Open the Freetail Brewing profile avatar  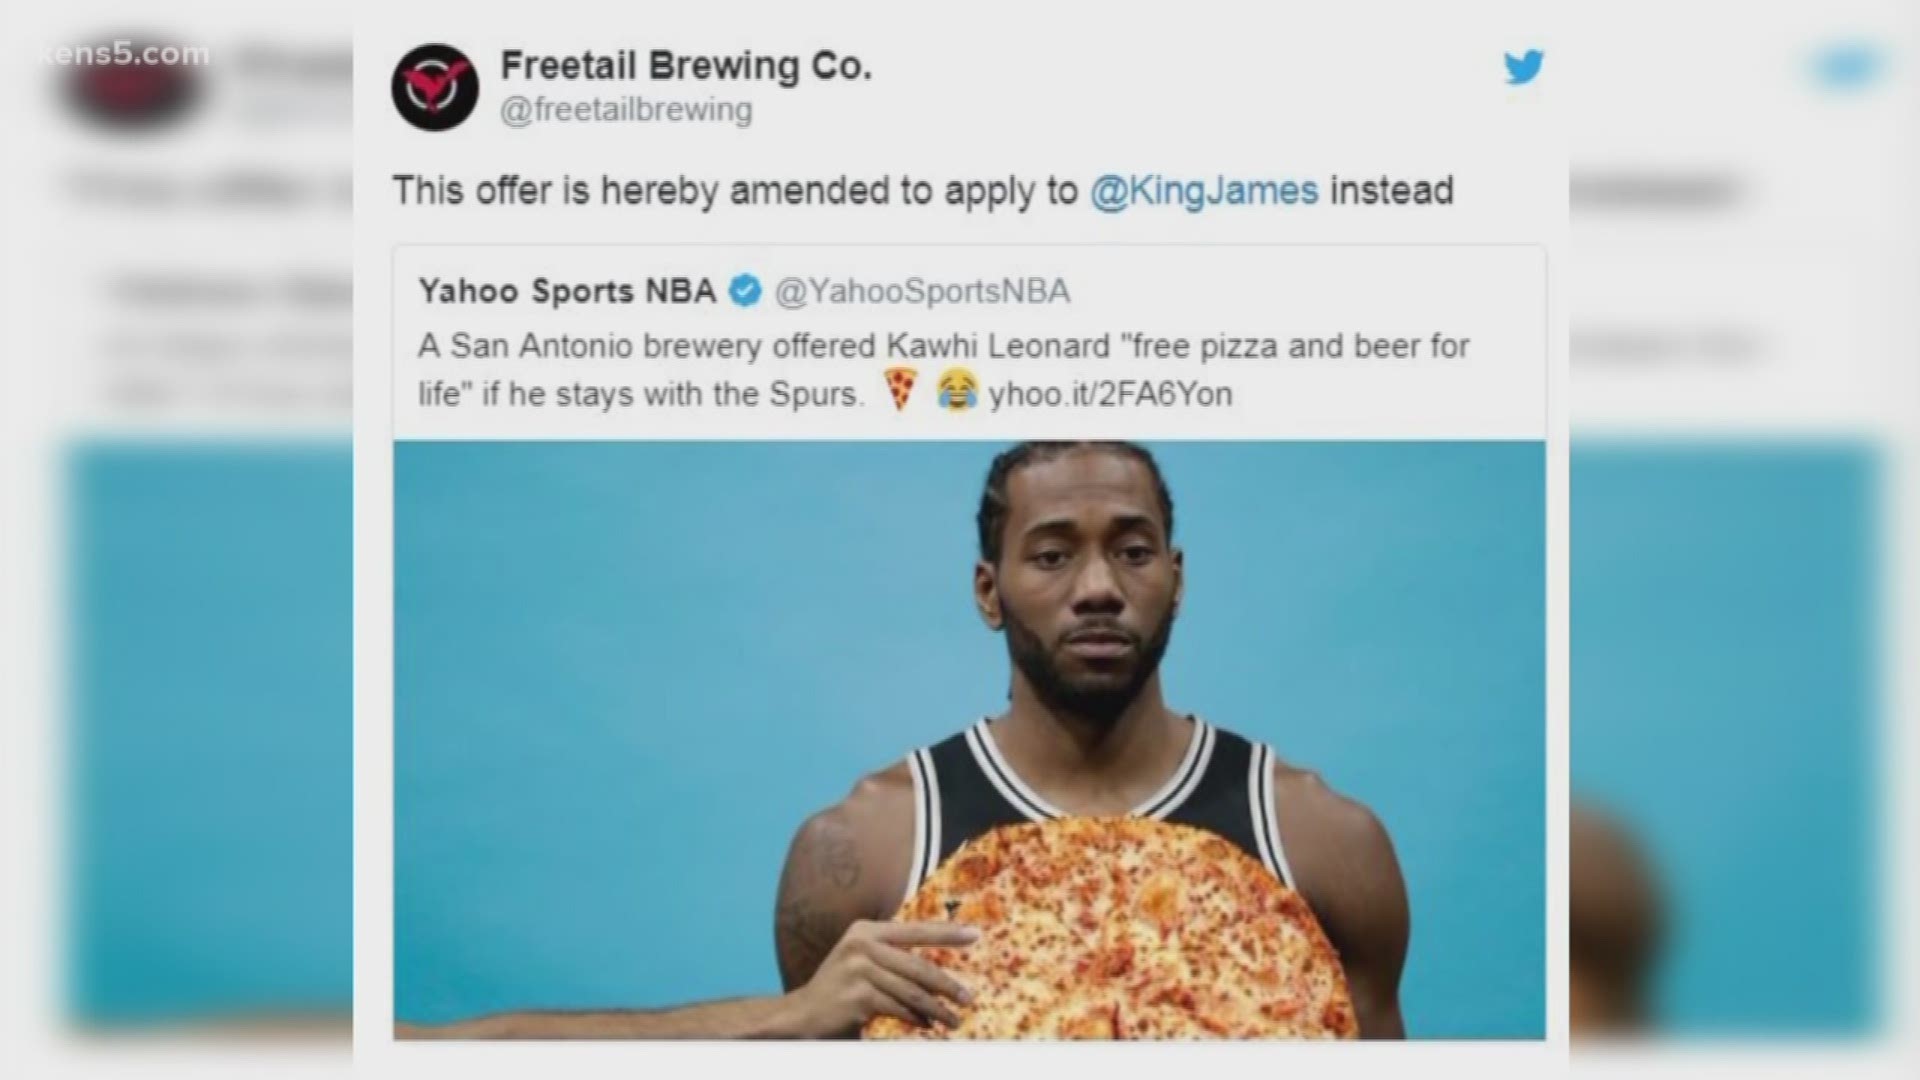435,87
